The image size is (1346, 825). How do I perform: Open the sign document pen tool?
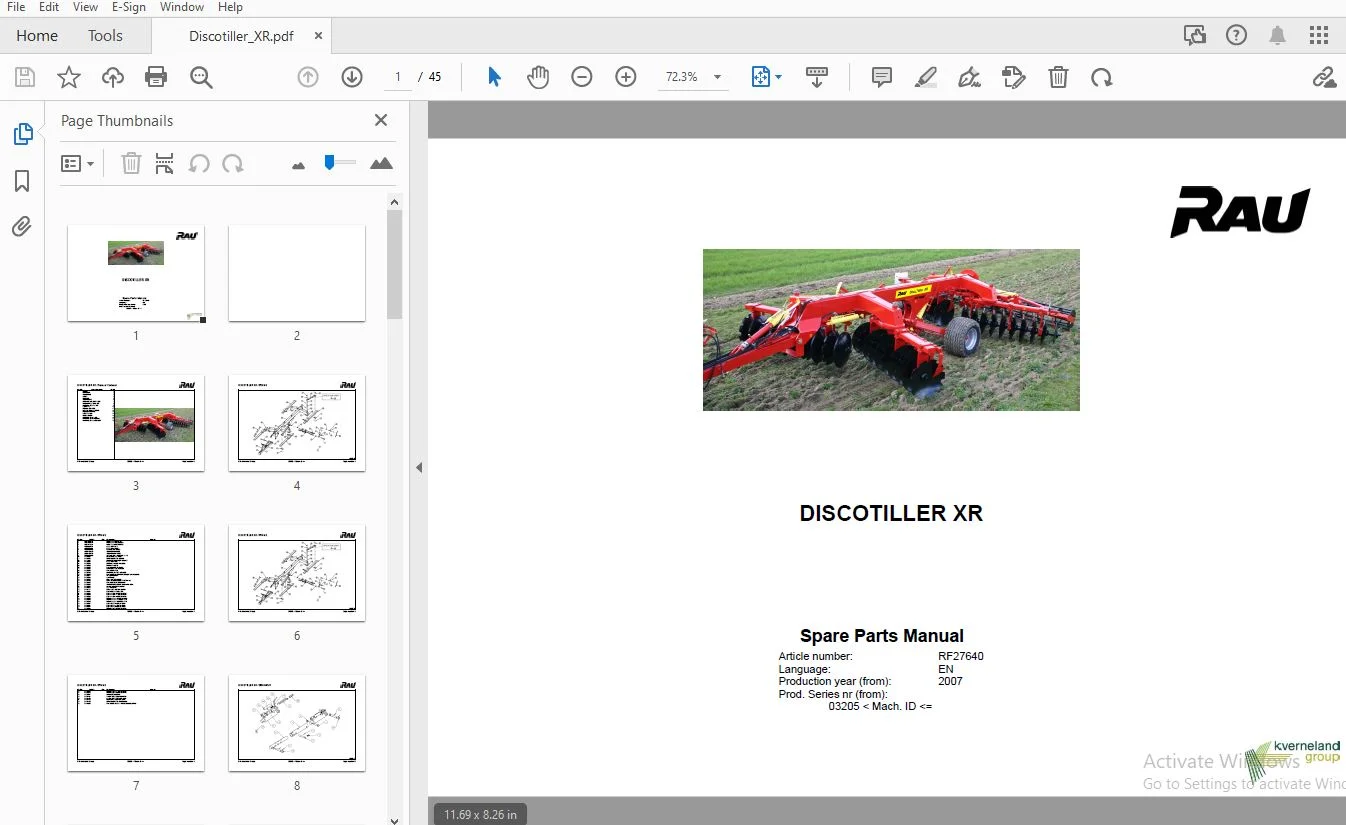969,77
